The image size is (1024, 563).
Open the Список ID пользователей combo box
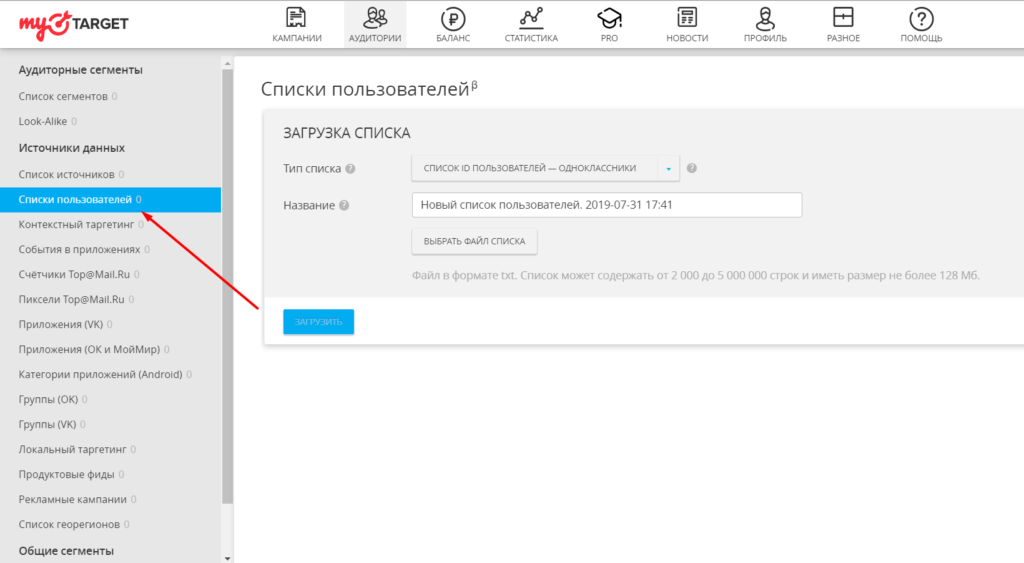(534, 169)
